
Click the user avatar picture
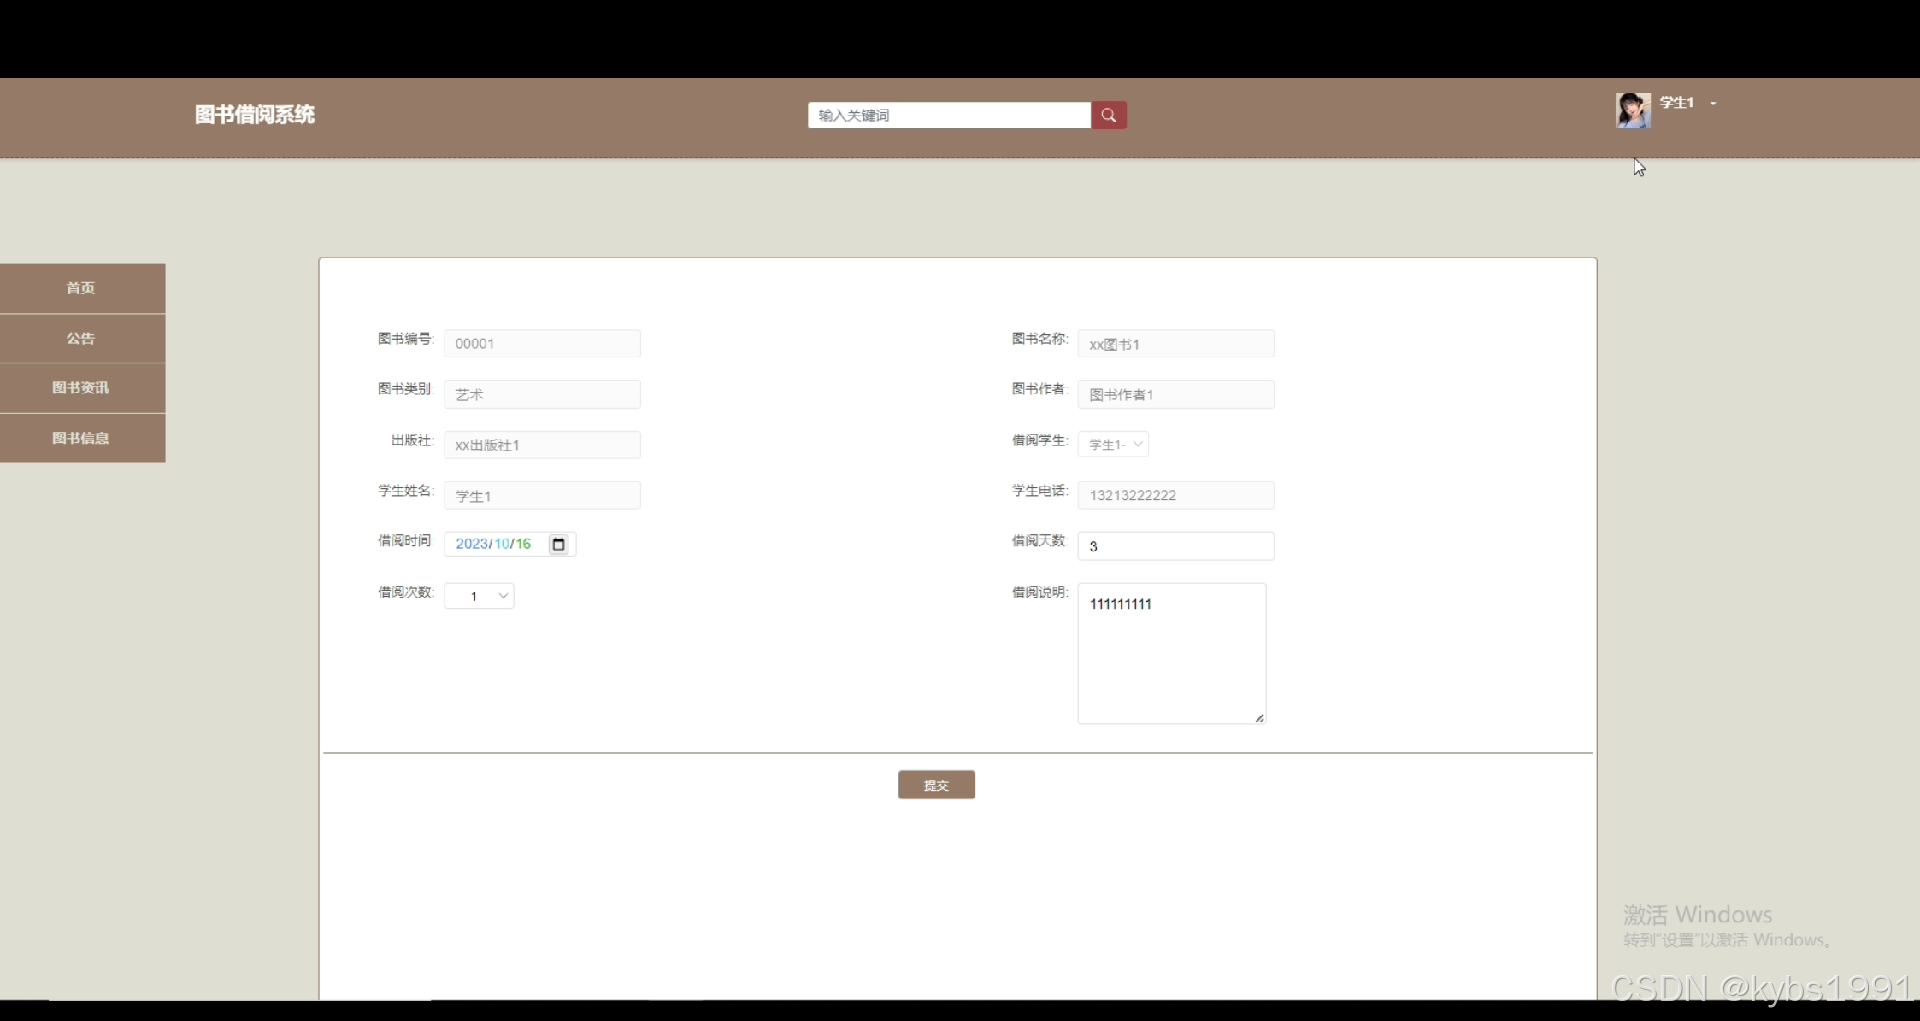pyautogui.click(x=1633, y=110)
